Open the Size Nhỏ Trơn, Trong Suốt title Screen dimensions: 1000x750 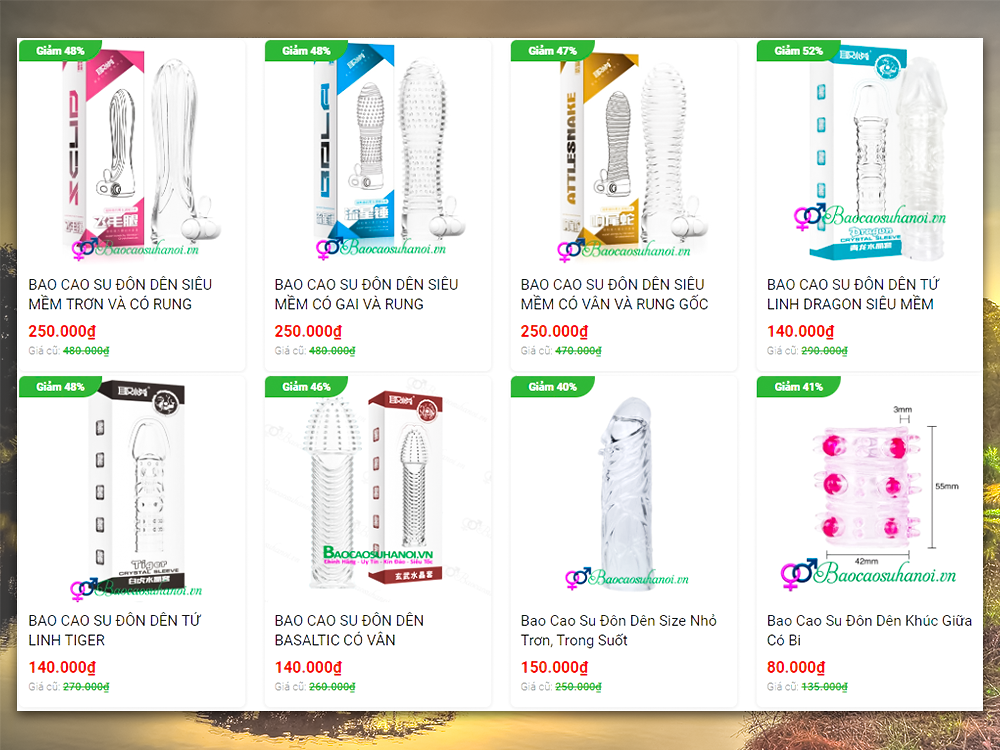click(619, 630)
